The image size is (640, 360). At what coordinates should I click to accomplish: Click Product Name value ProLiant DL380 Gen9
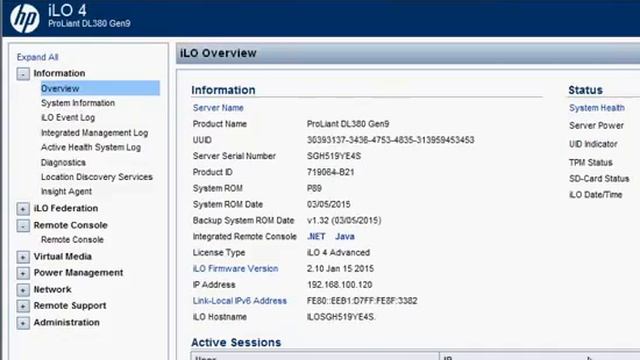point(348,124)
